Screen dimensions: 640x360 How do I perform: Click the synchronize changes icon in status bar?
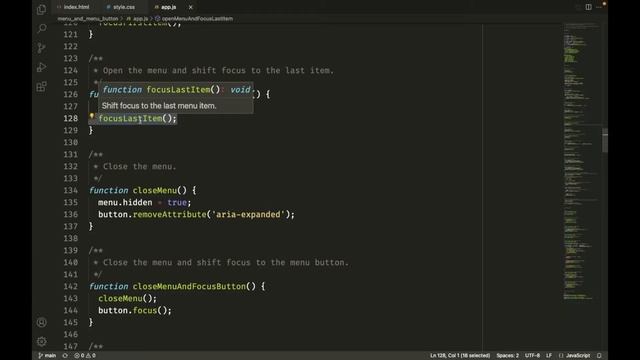coord(65,356)
